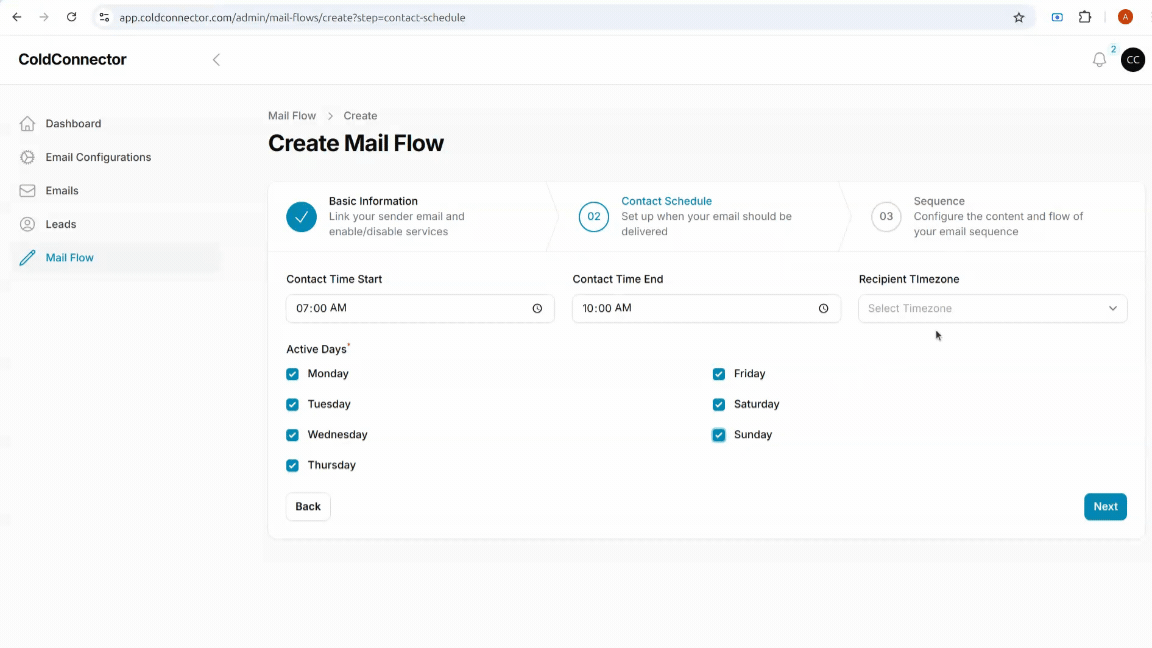Viewport: 1152px width, 648px height.
Task: Uncheck the Monday checkbox
Action: point(293,374)
